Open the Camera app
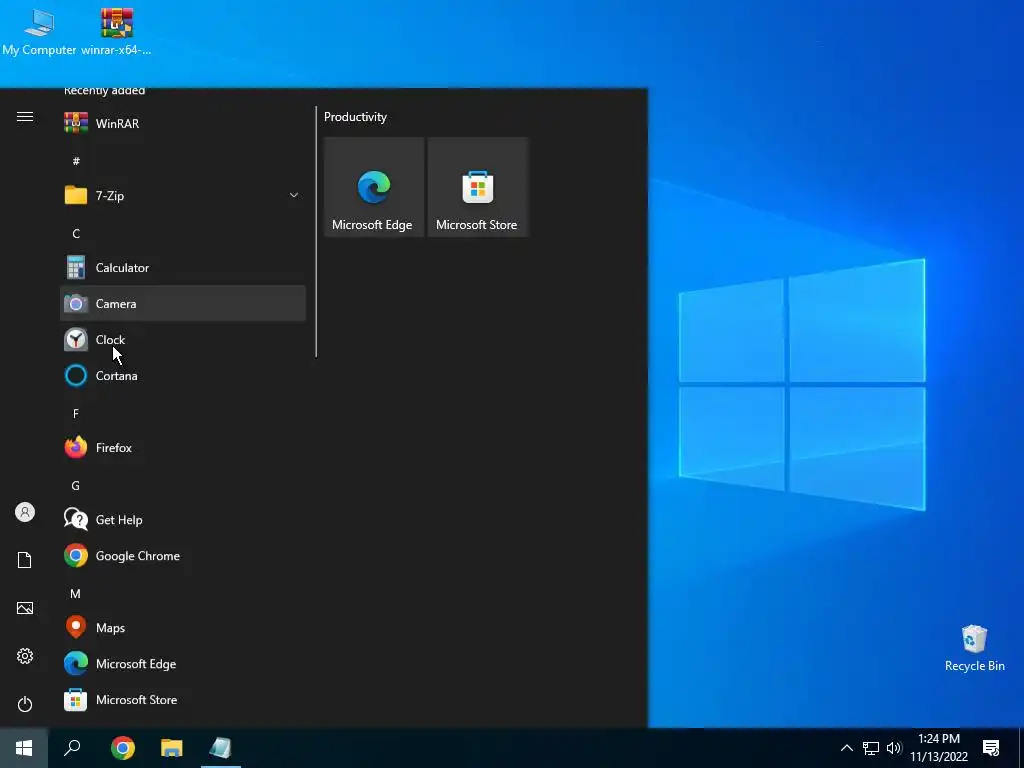Screen dimensions: 1024x768 pyautogui.click(x=183, y=304)
